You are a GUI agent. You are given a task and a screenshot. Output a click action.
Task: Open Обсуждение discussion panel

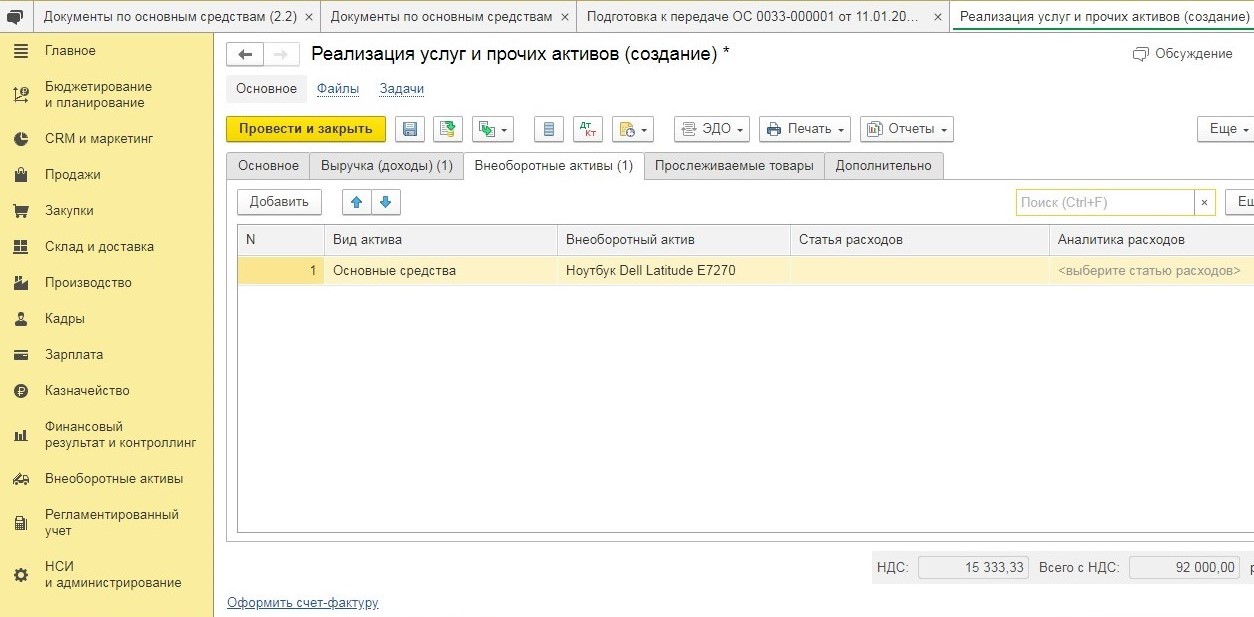coord(1183,54)
